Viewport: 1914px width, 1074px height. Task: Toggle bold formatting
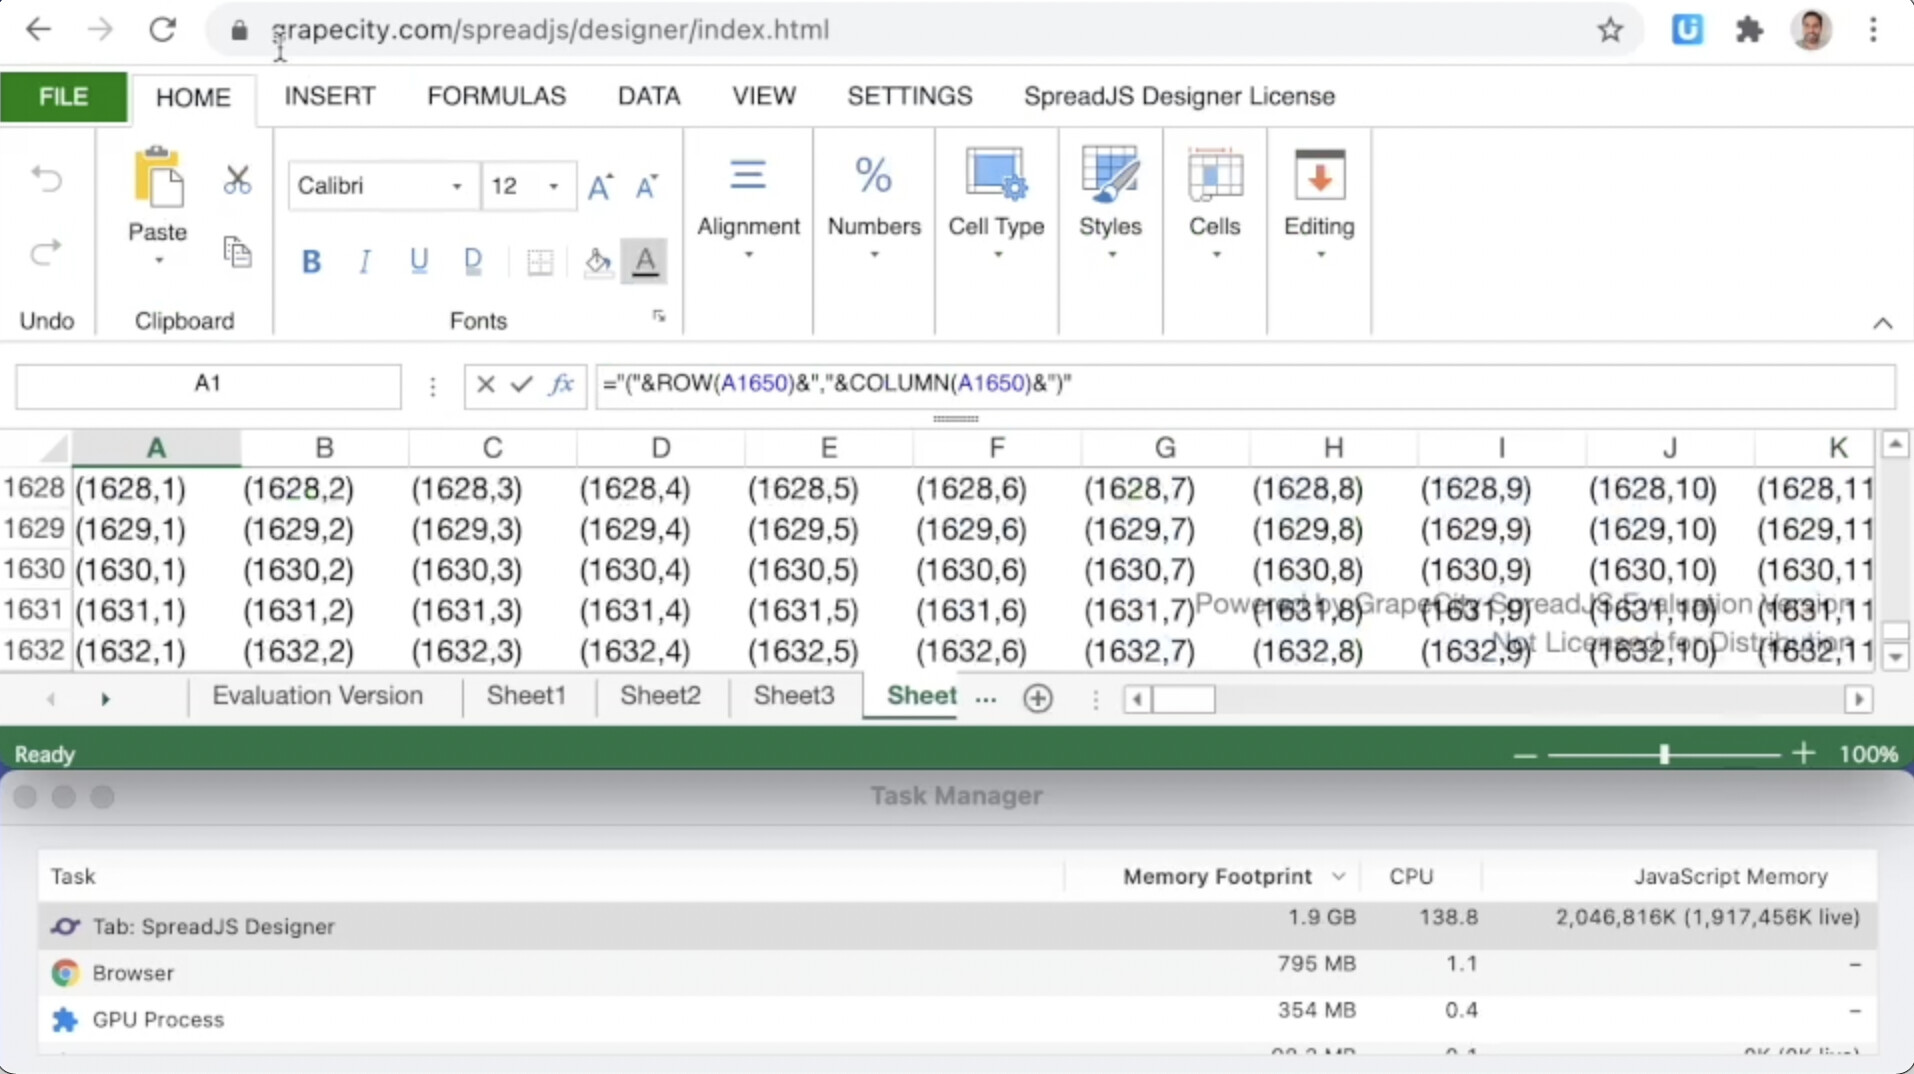click(x=310, y=261)
